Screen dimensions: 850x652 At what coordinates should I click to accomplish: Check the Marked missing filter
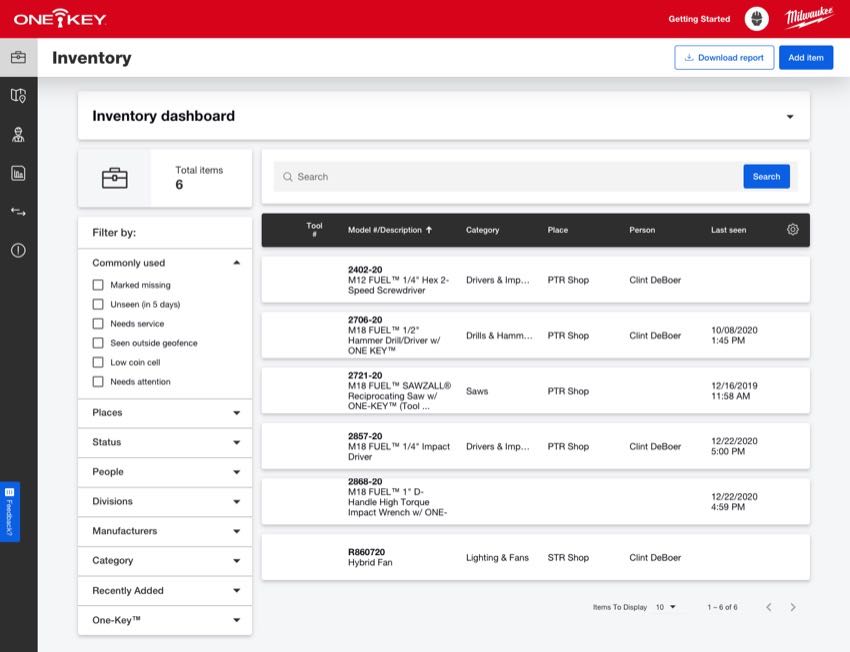97,284
